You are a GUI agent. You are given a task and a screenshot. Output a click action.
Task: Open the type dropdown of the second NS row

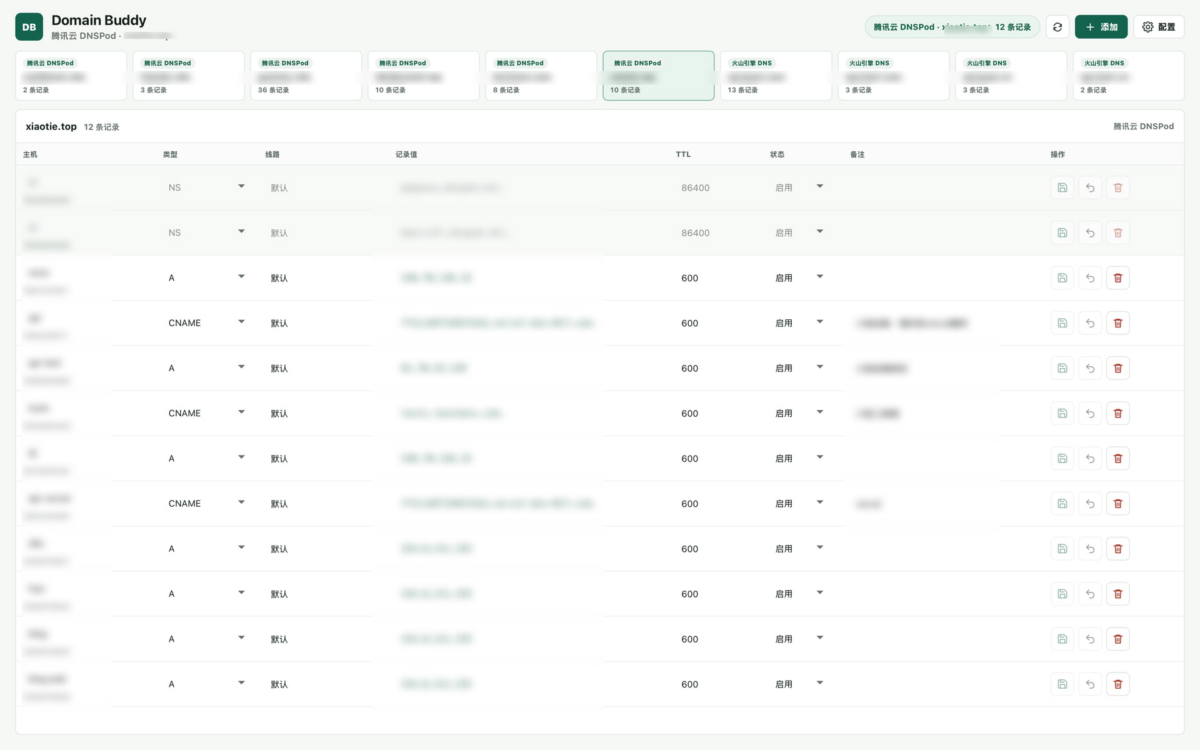[206, 233]
